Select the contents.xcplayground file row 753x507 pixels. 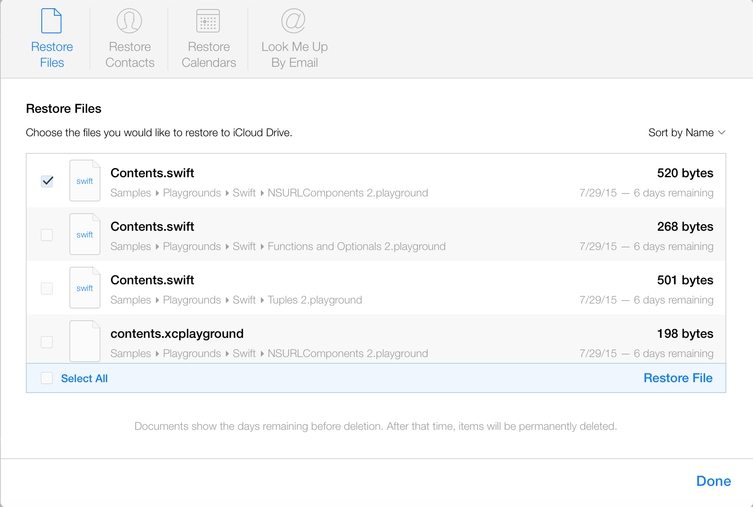(376, 341)
